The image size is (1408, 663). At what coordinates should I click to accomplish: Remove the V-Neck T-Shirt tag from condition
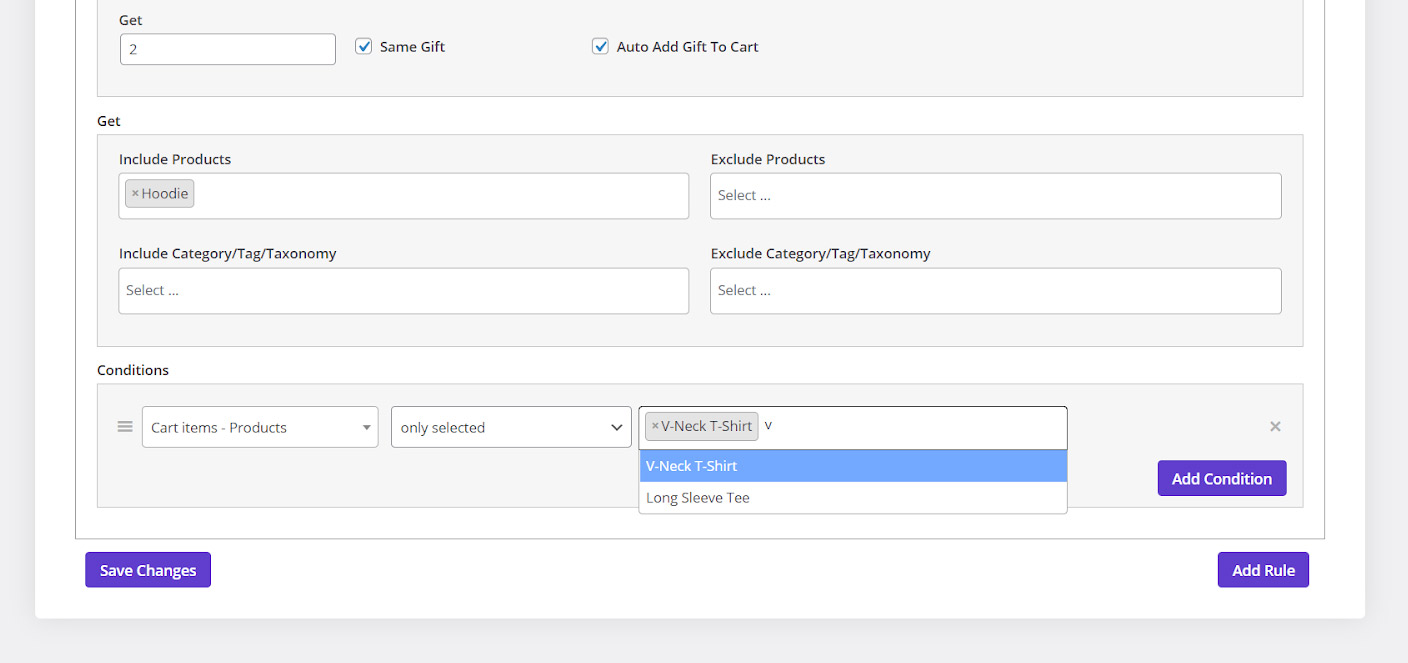[x=655, y=426]
